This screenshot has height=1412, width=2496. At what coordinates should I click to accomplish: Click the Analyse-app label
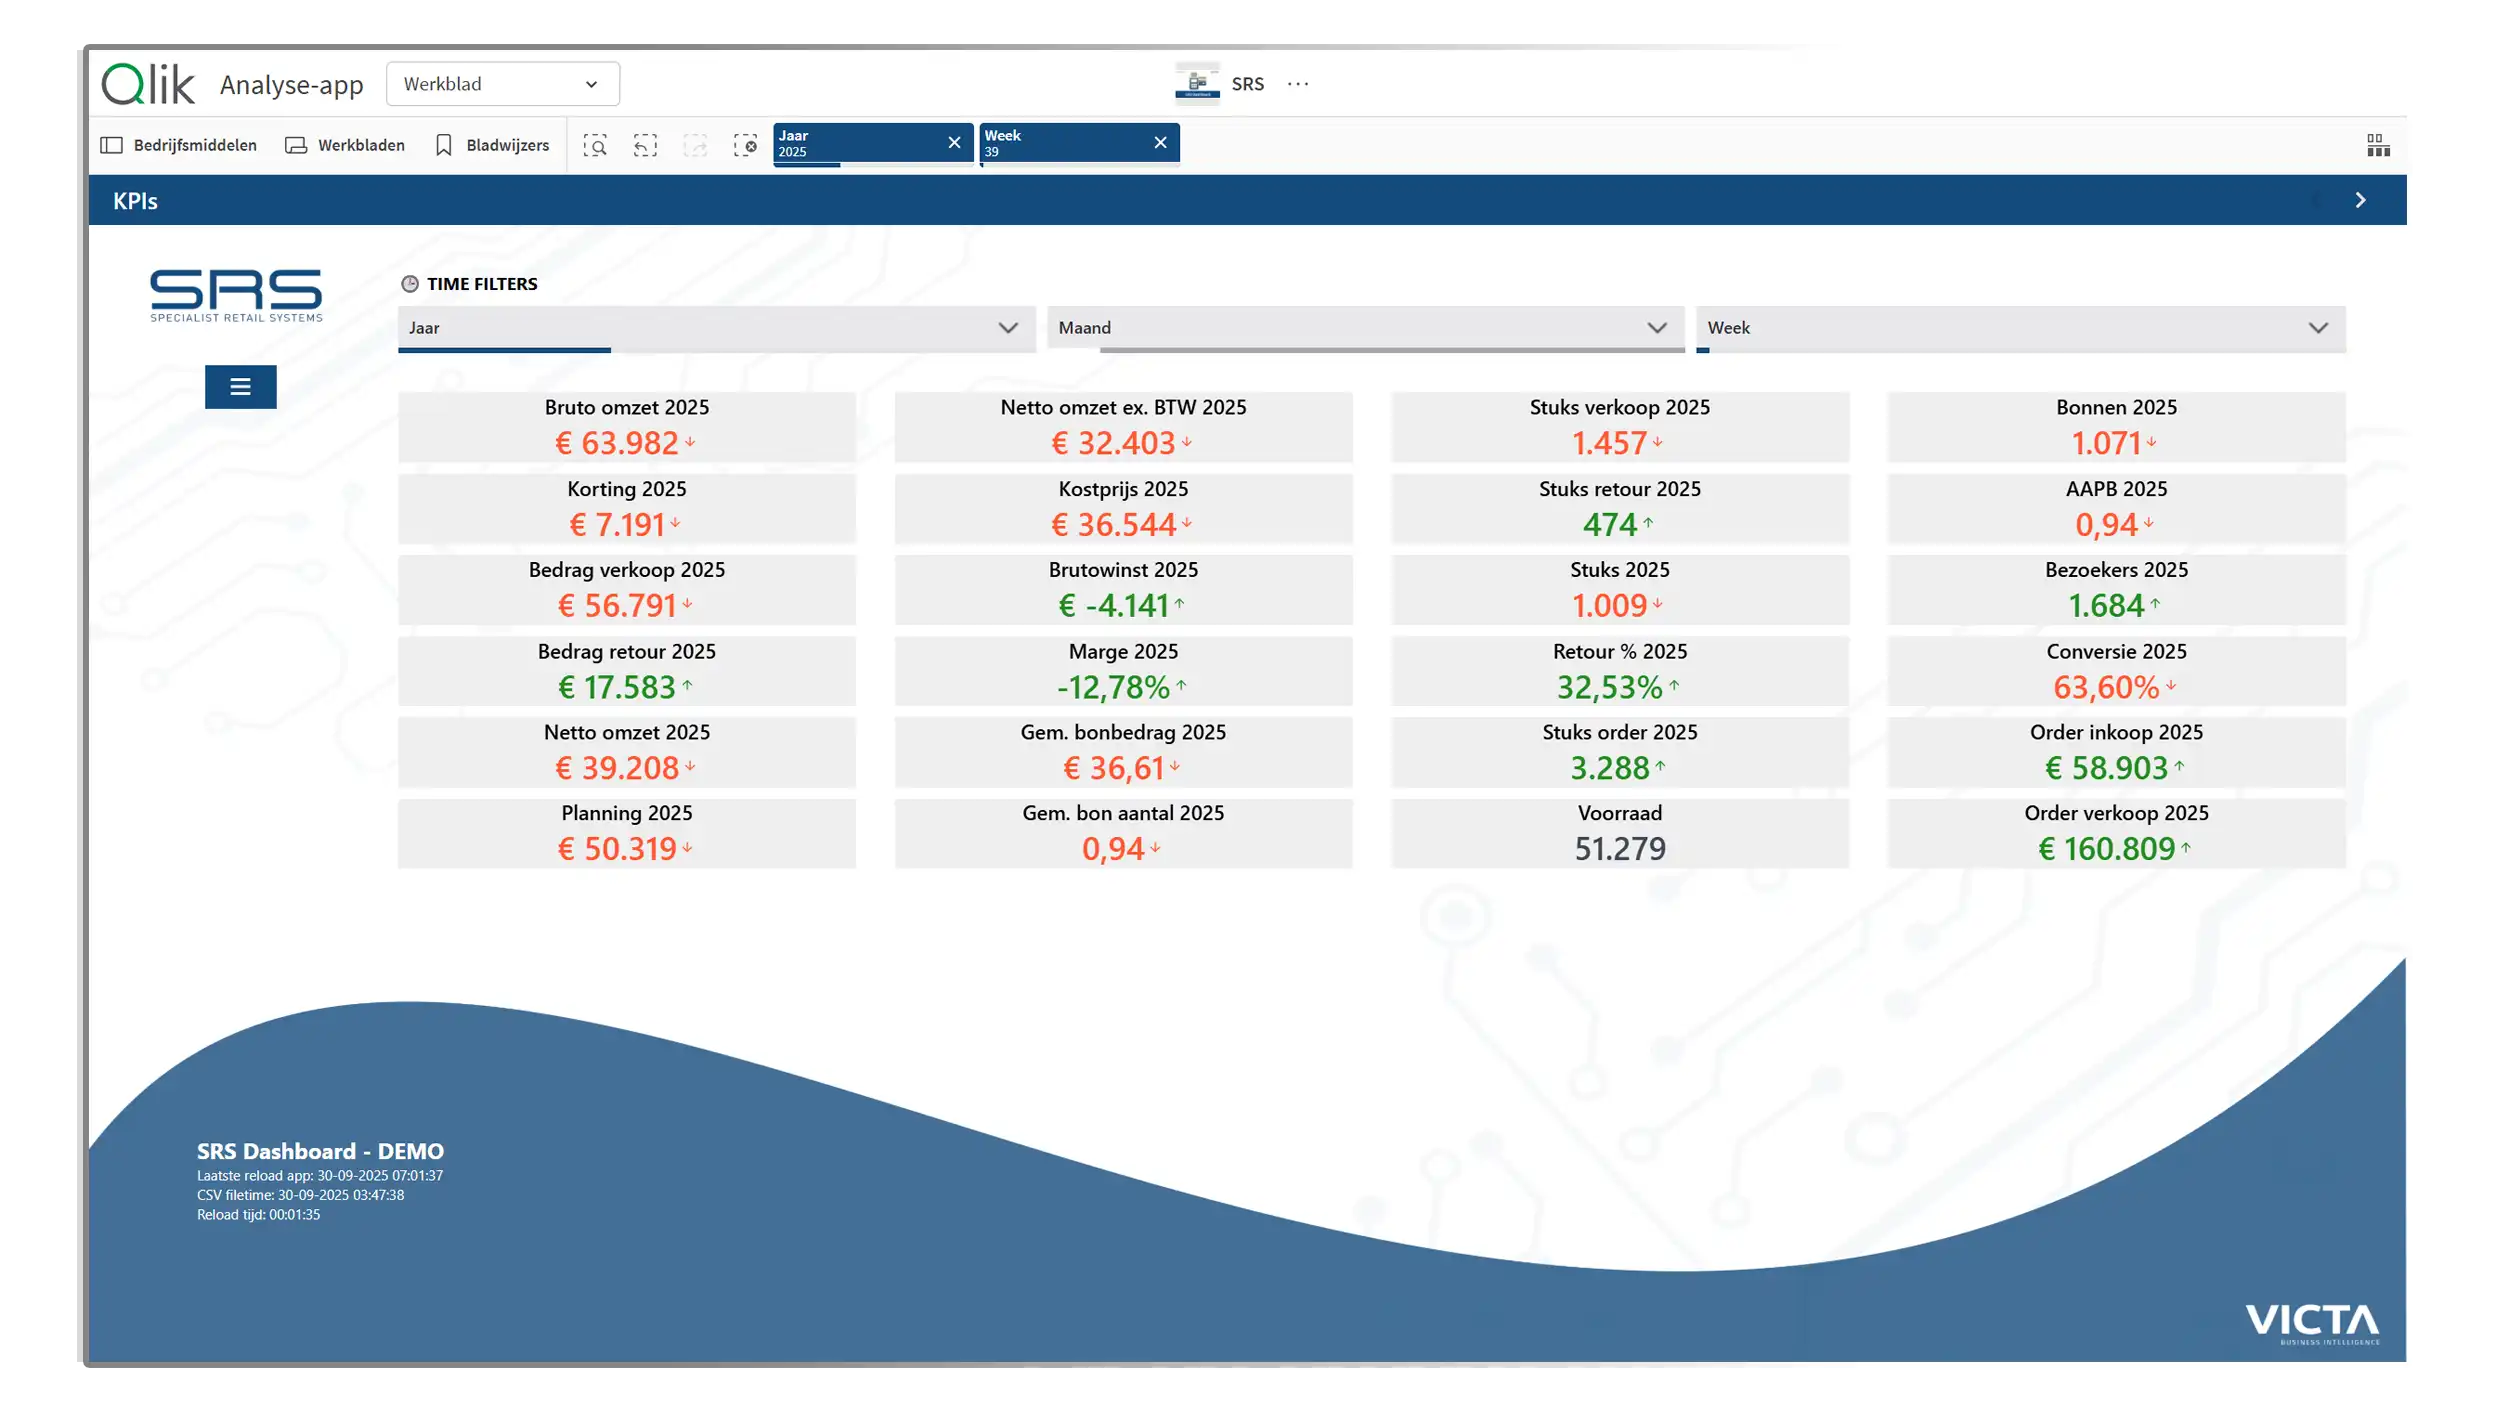[x=291, y=85]
